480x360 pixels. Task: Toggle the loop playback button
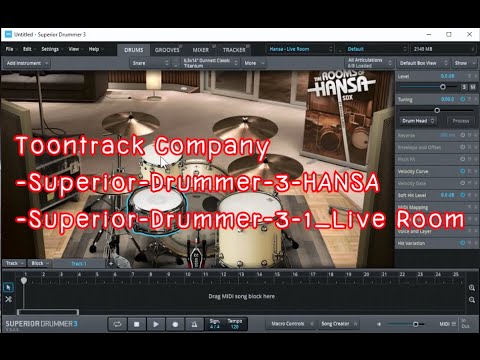click(117, 324)
